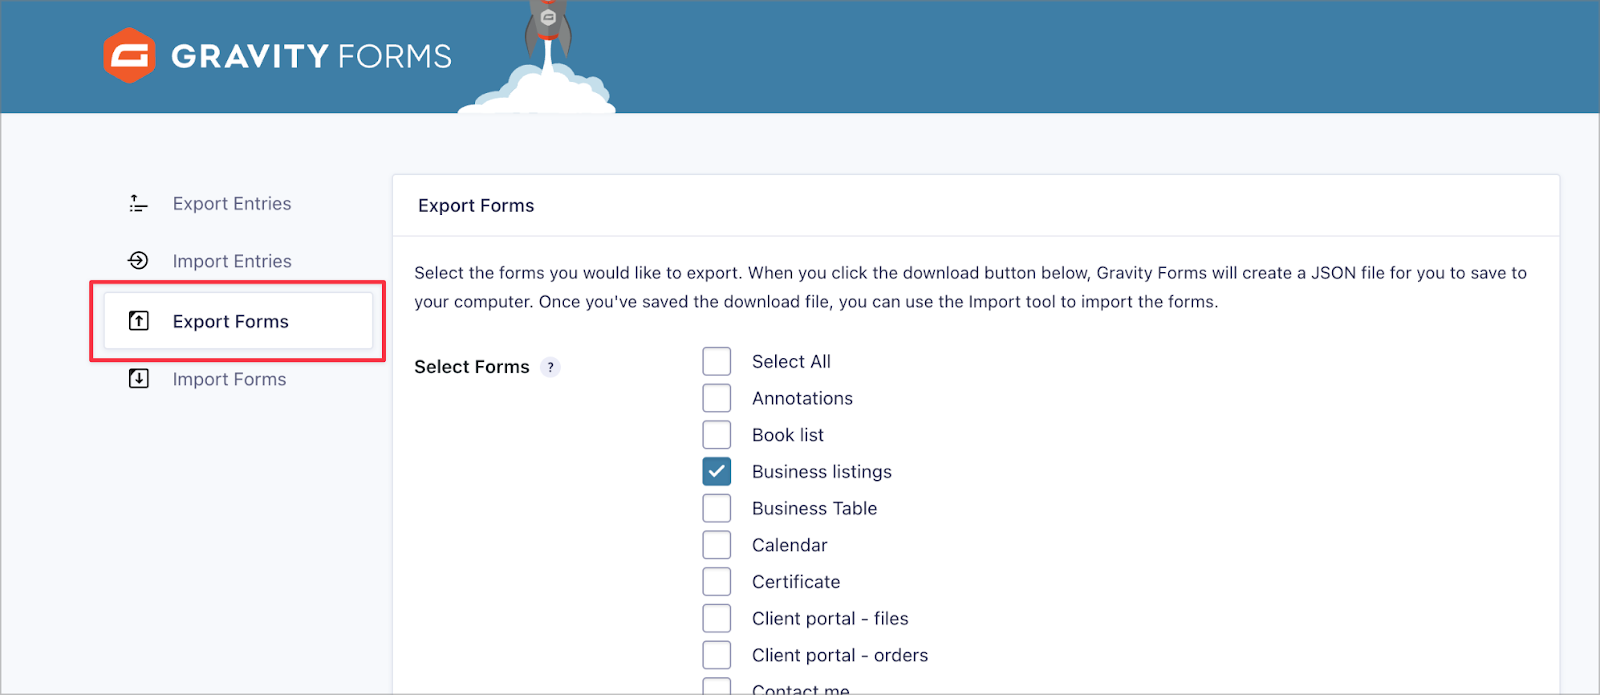Click the GRAVITY FORMS header wordmark

coord(311,56)
